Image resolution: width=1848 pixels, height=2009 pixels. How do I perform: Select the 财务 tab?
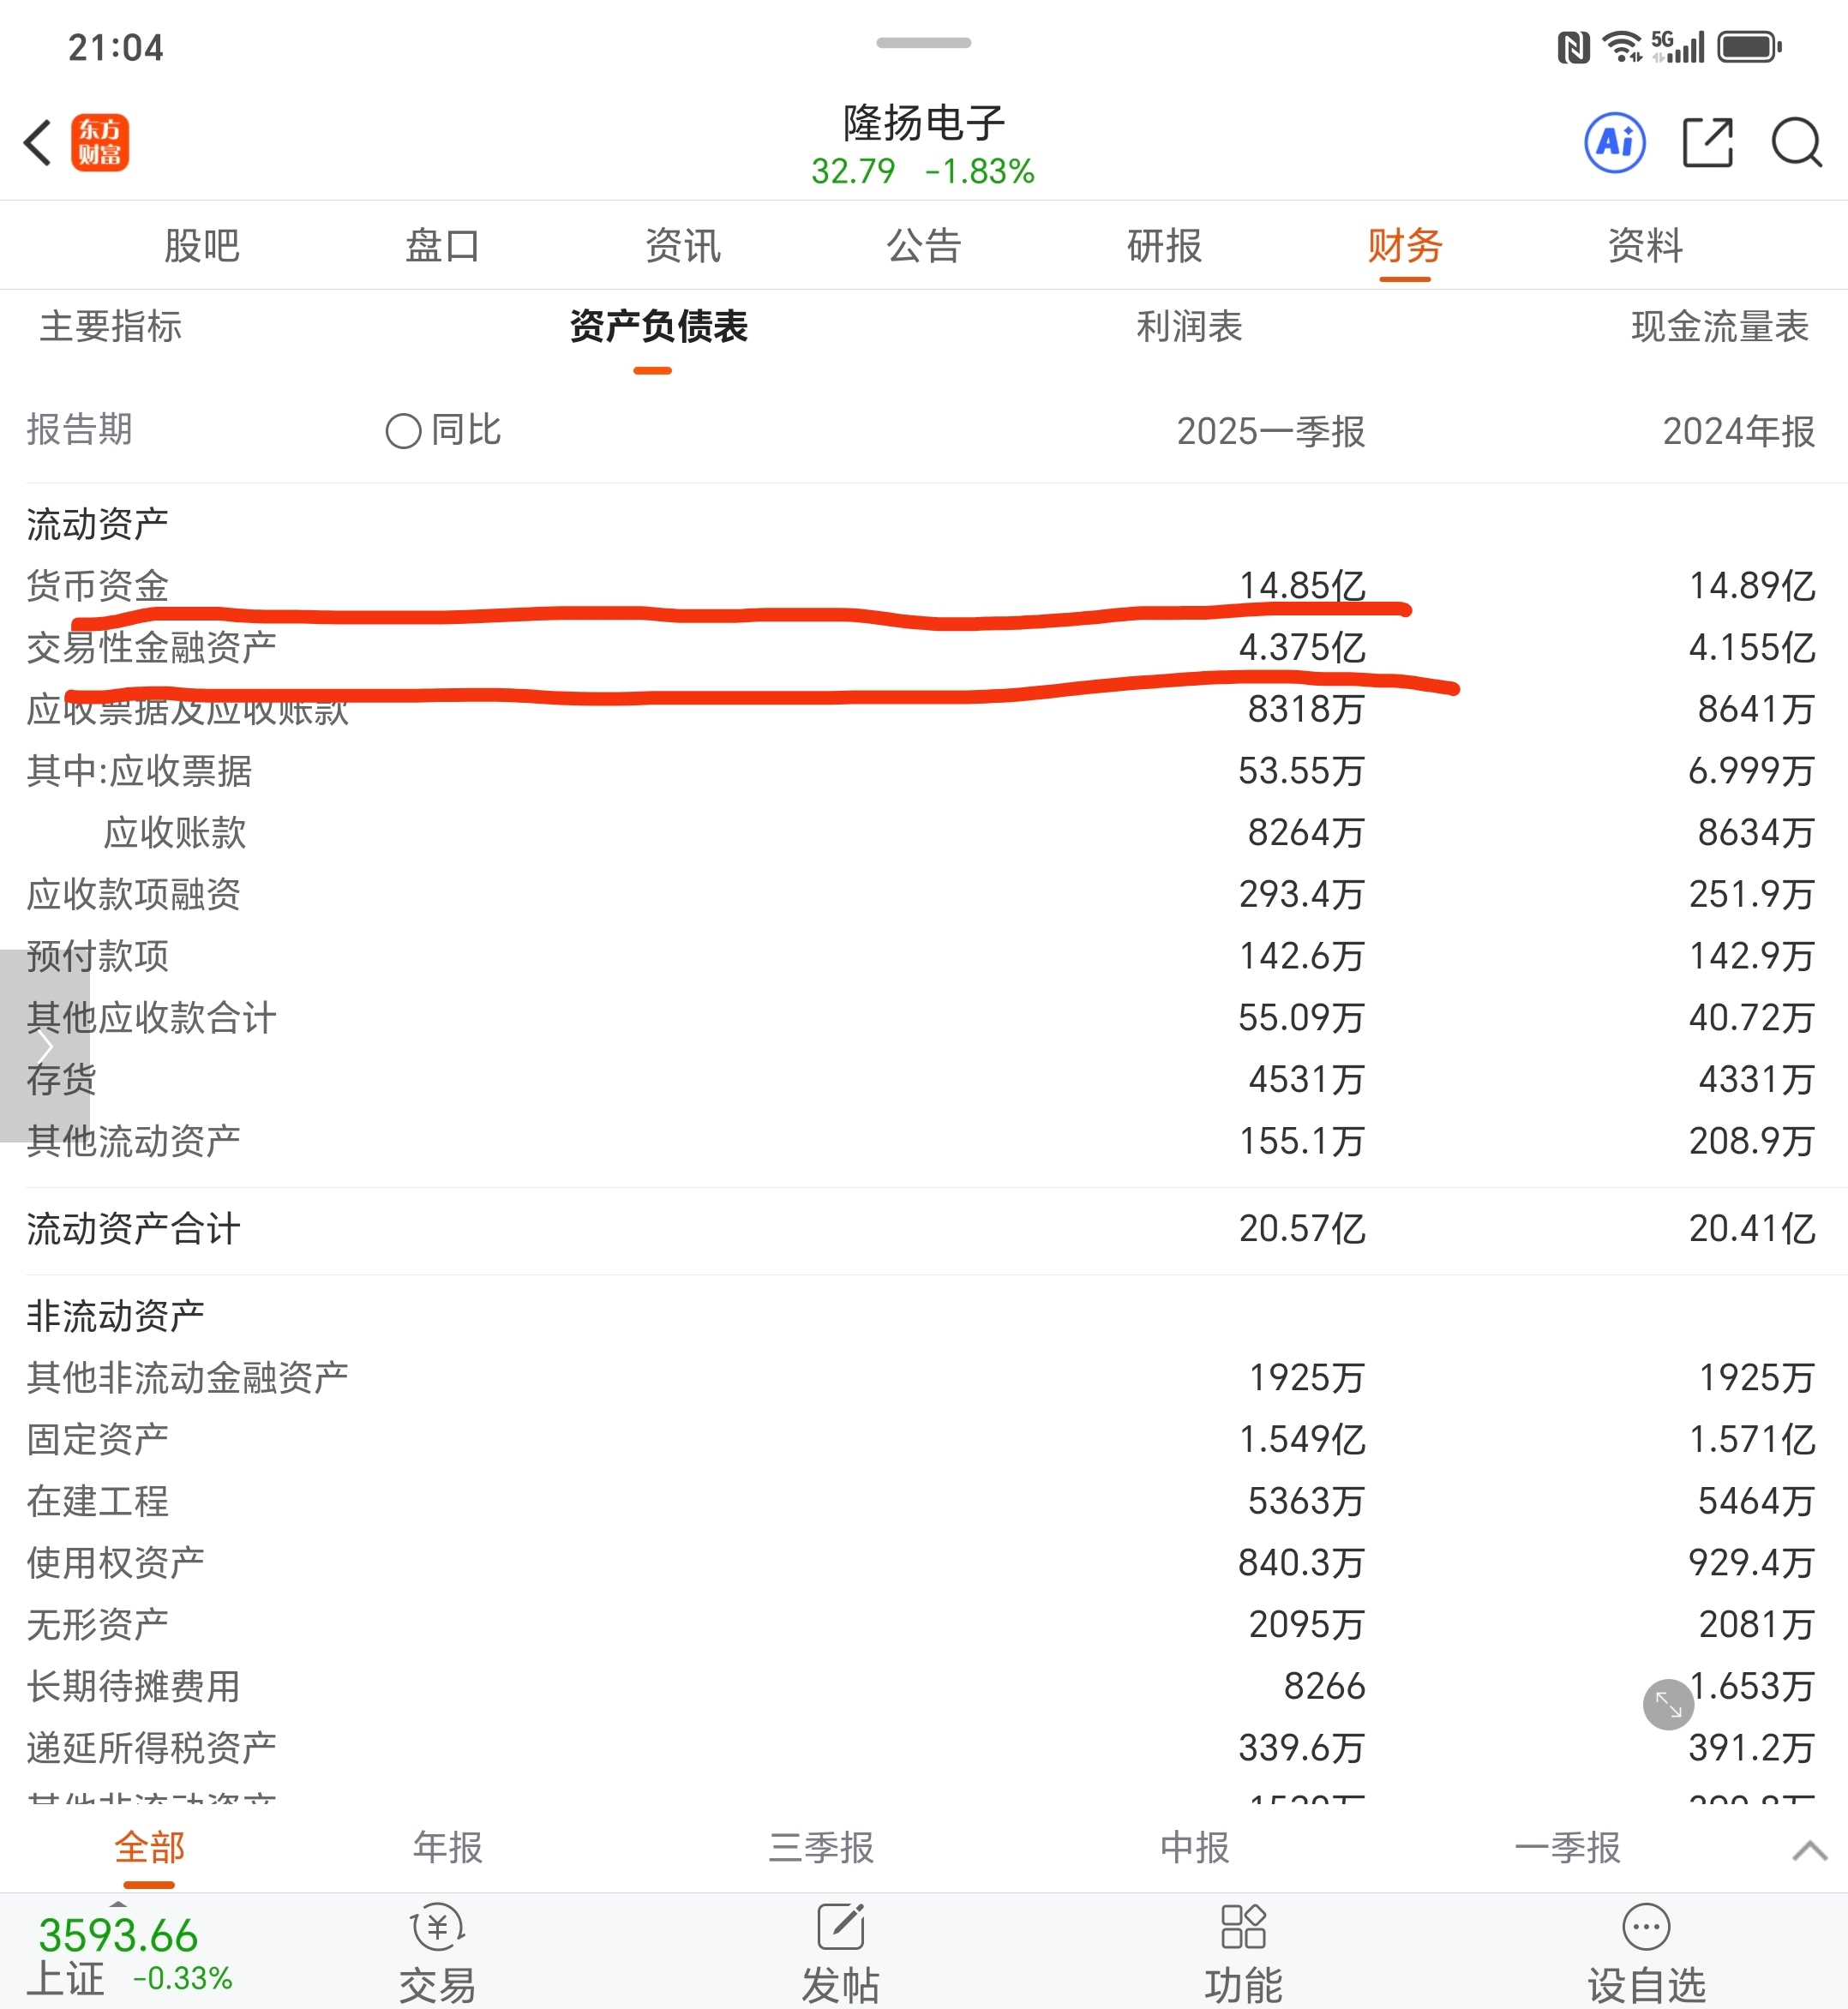coord(1405,246)
